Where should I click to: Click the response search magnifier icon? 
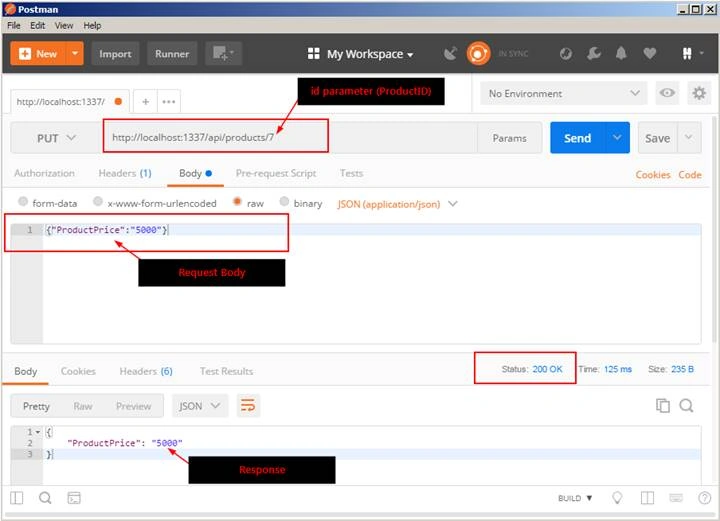[x=686, y=405]
